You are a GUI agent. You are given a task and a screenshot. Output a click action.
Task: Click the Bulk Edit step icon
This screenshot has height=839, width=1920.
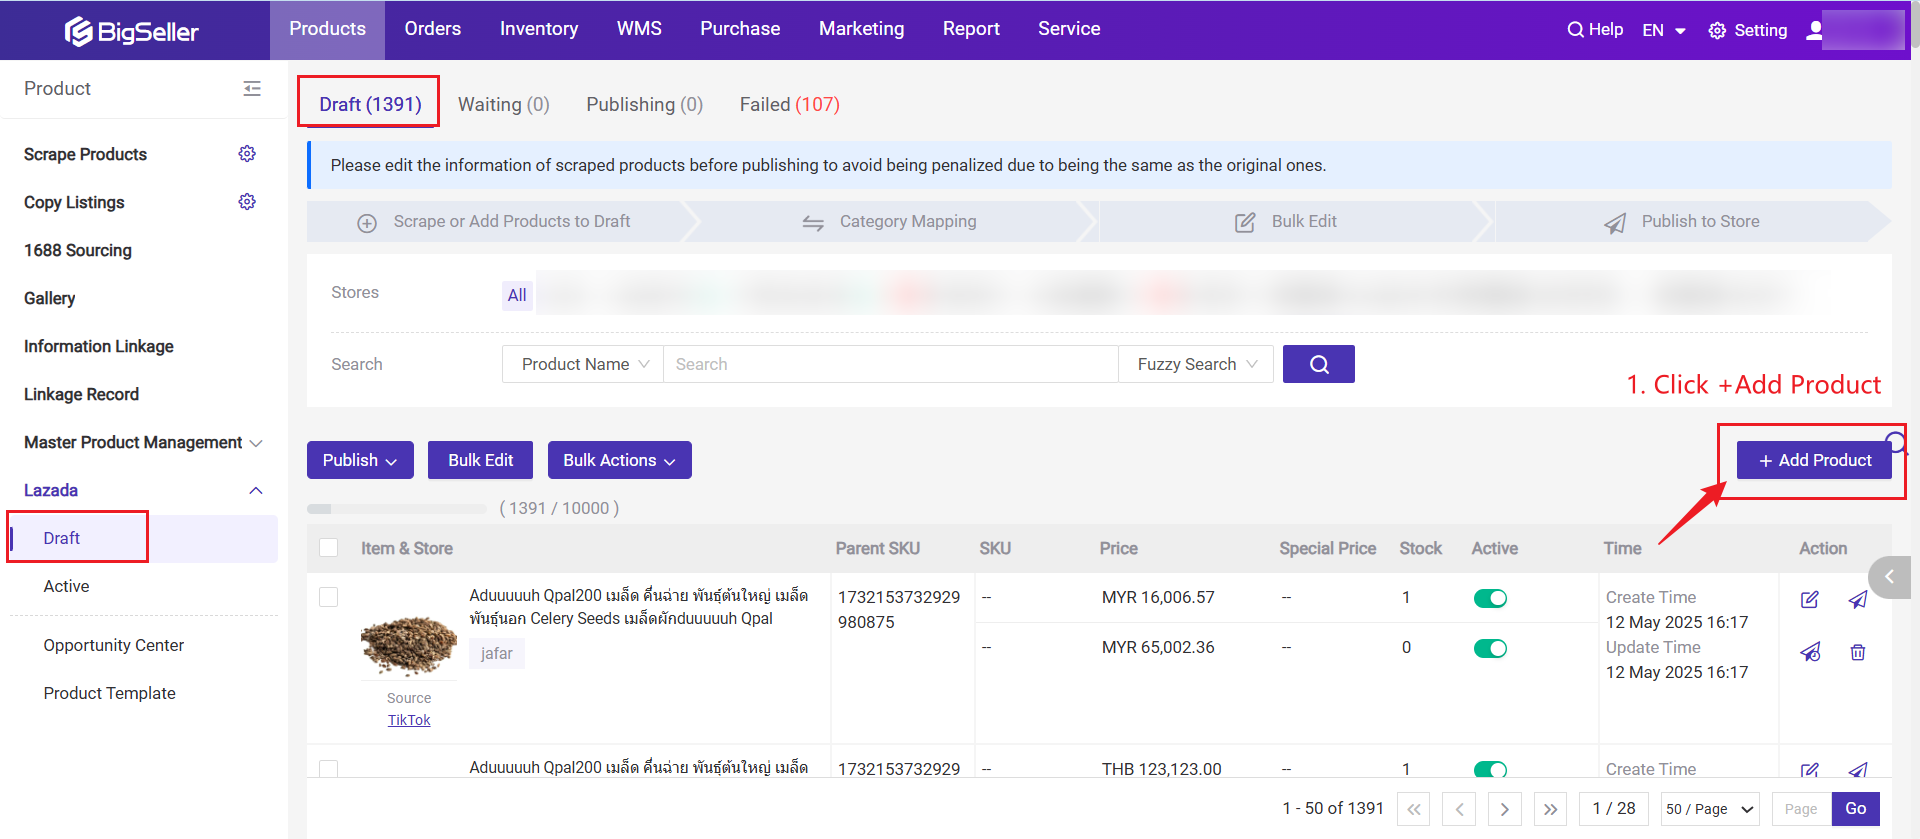(1245, 222)
